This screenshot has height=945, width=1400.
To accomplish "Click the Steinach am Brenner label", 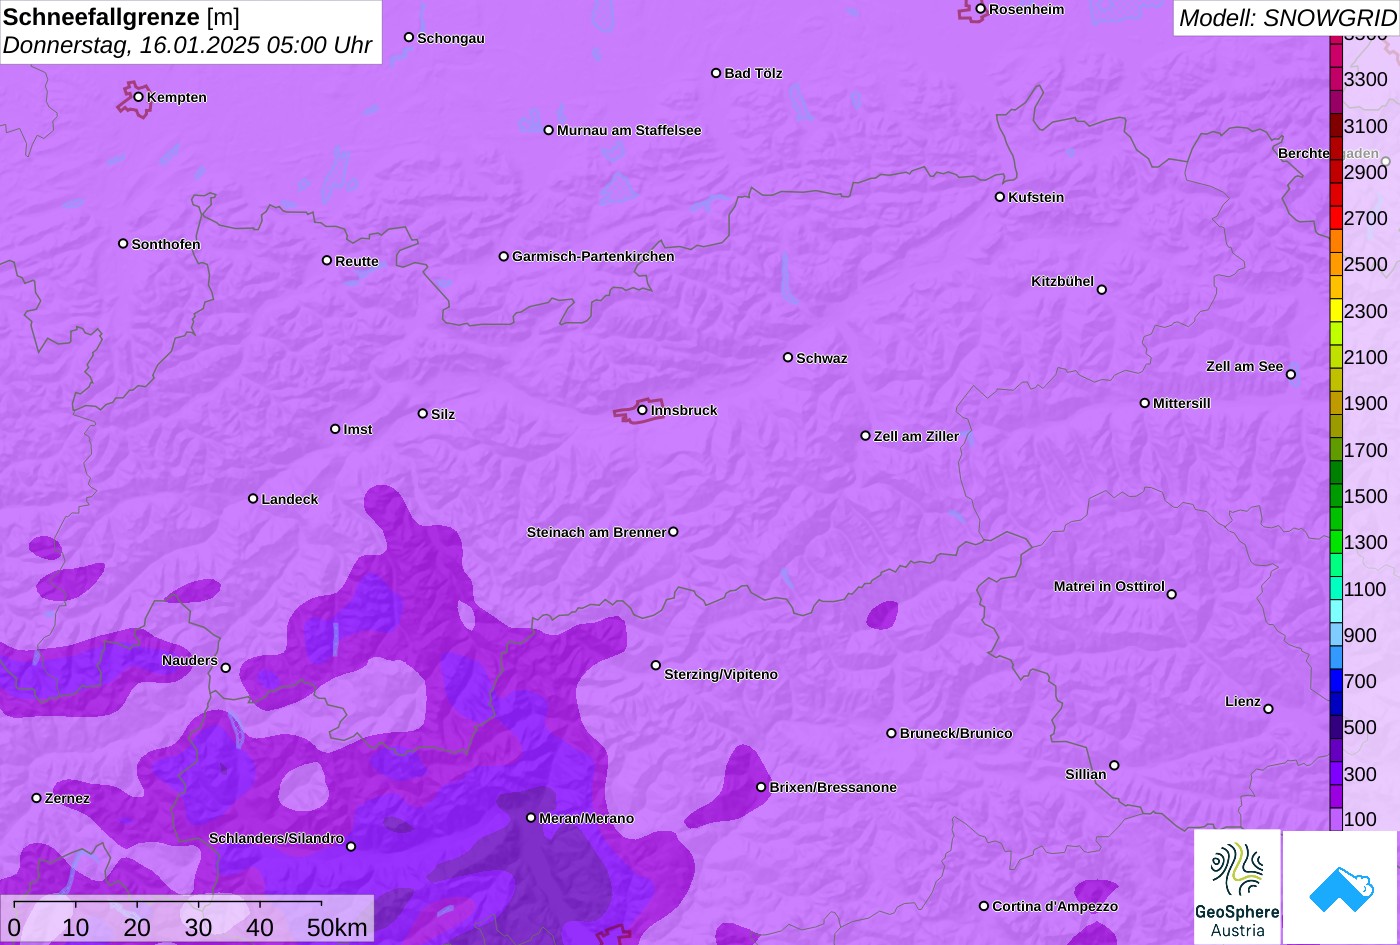I will 596,533.
